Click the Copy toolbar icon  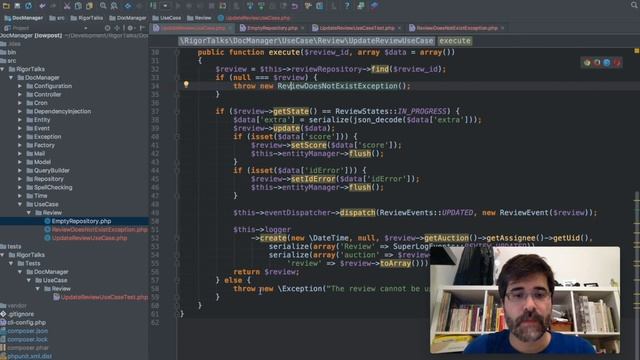pos(78,6)
